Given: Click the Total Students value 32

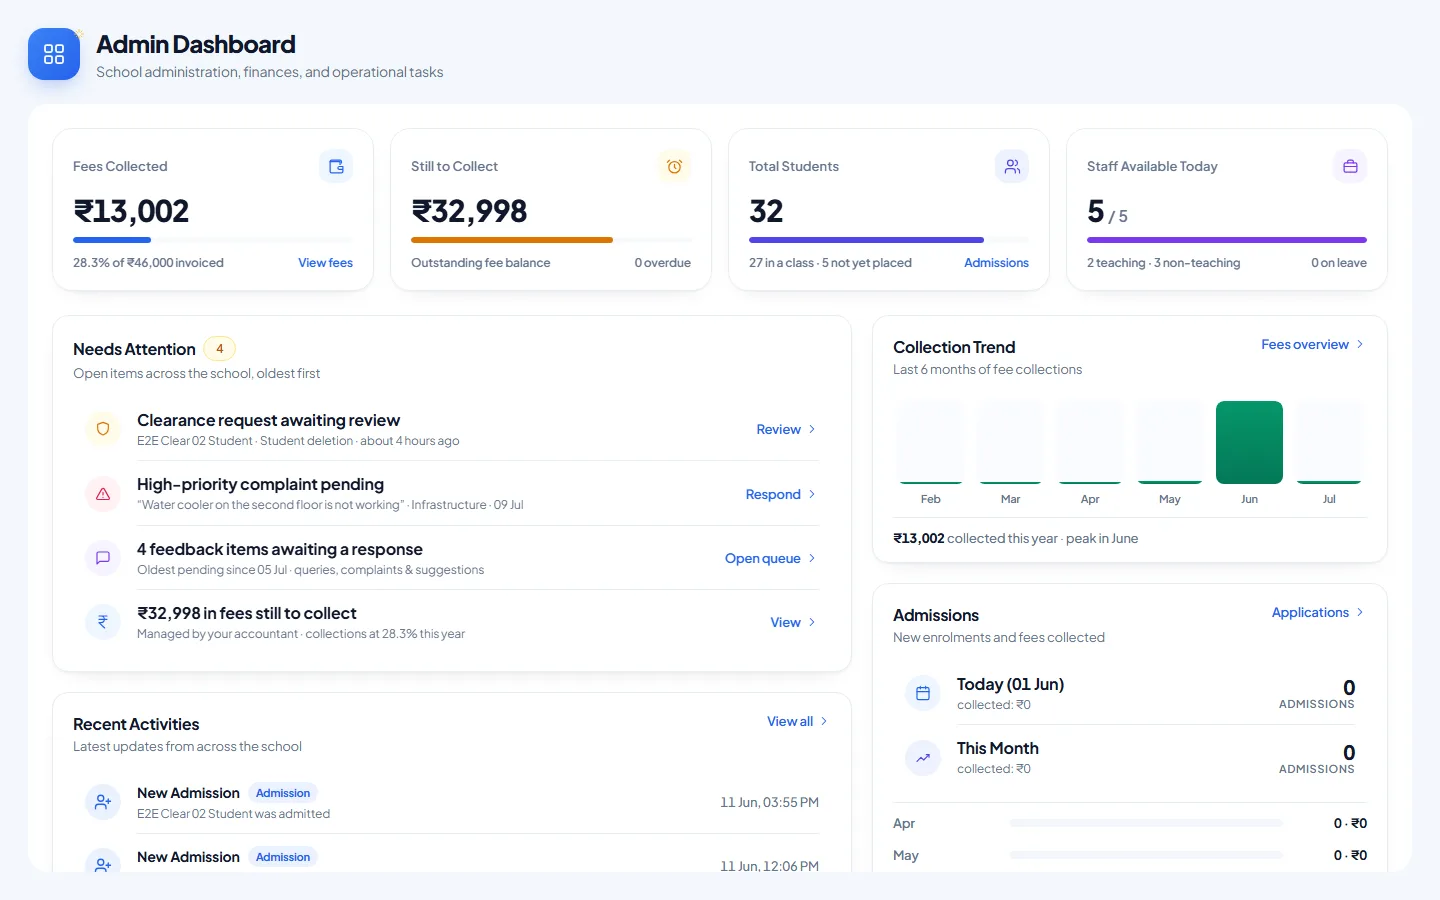Looking at the screenshot, I should click(x=766, y=211).
